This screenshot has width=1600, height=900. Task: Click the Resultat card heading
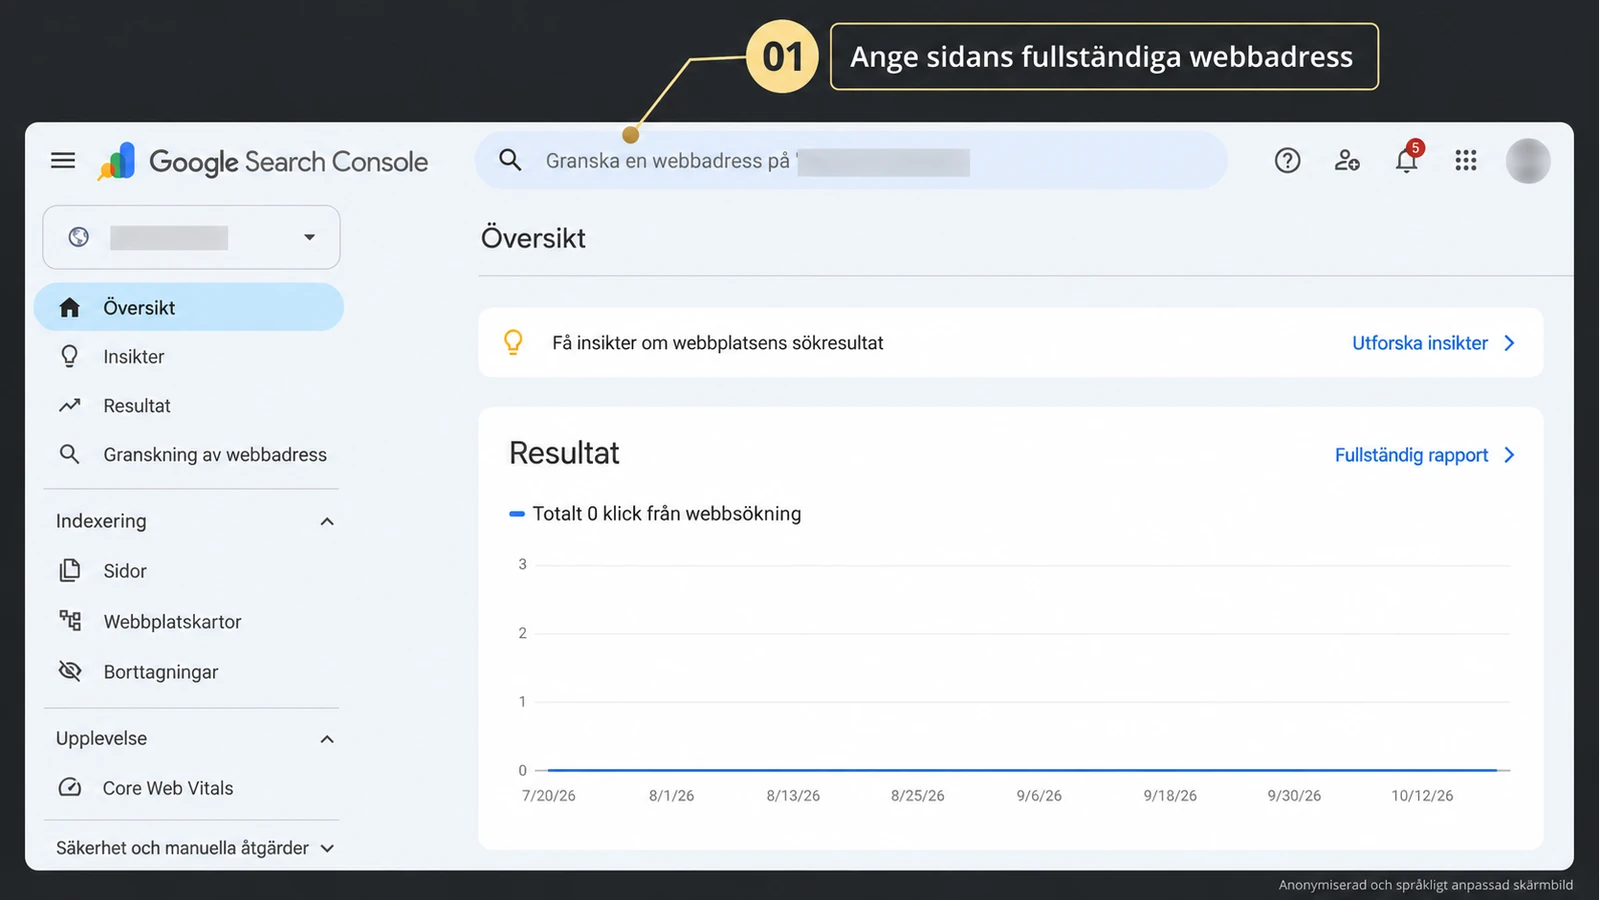point(564,453)
